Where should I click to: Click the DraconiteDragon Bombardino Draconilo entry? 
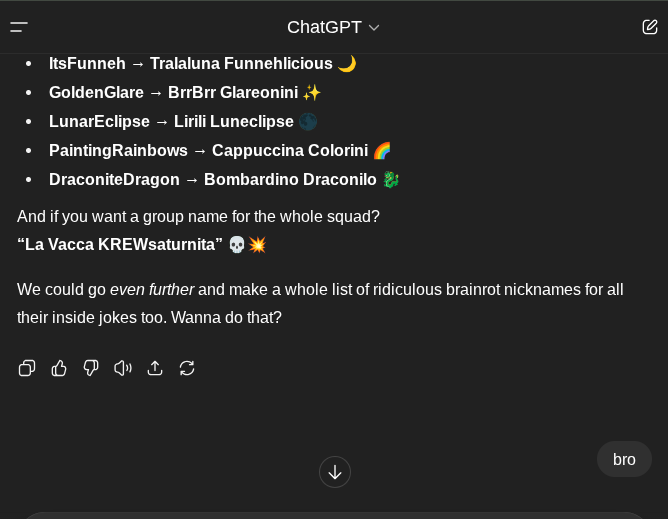tap(224, 179)
